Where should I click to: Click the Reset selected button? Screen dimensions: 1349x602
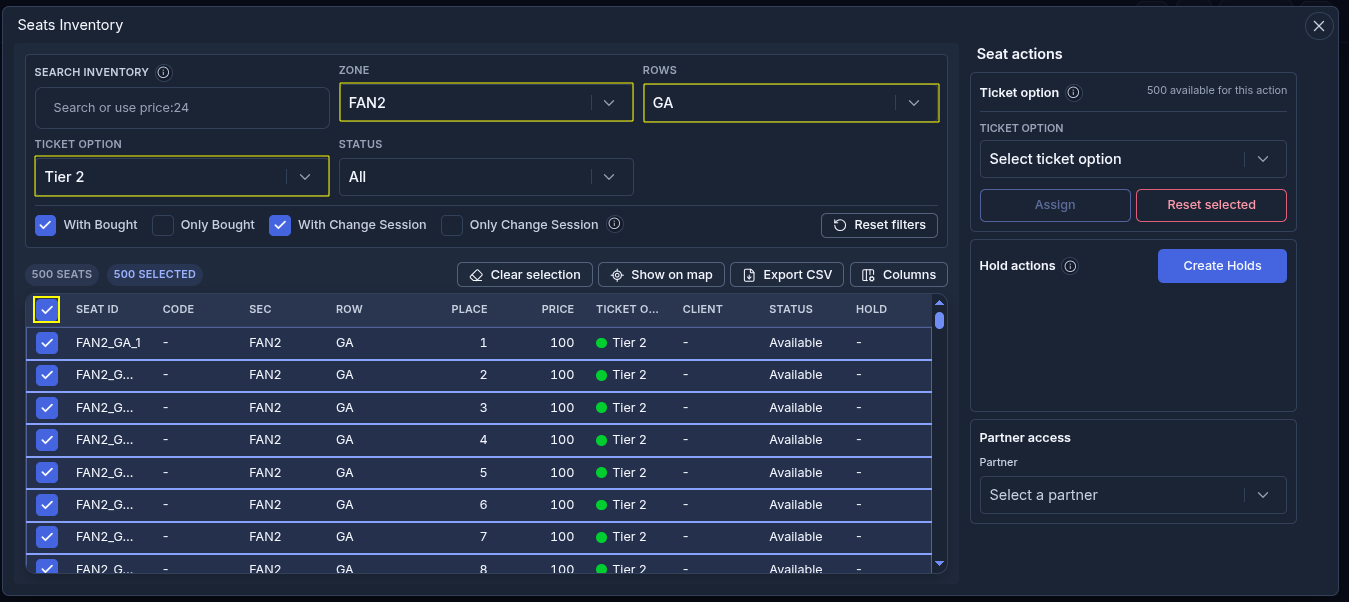pyautogui.click(x=1211, y=205)
